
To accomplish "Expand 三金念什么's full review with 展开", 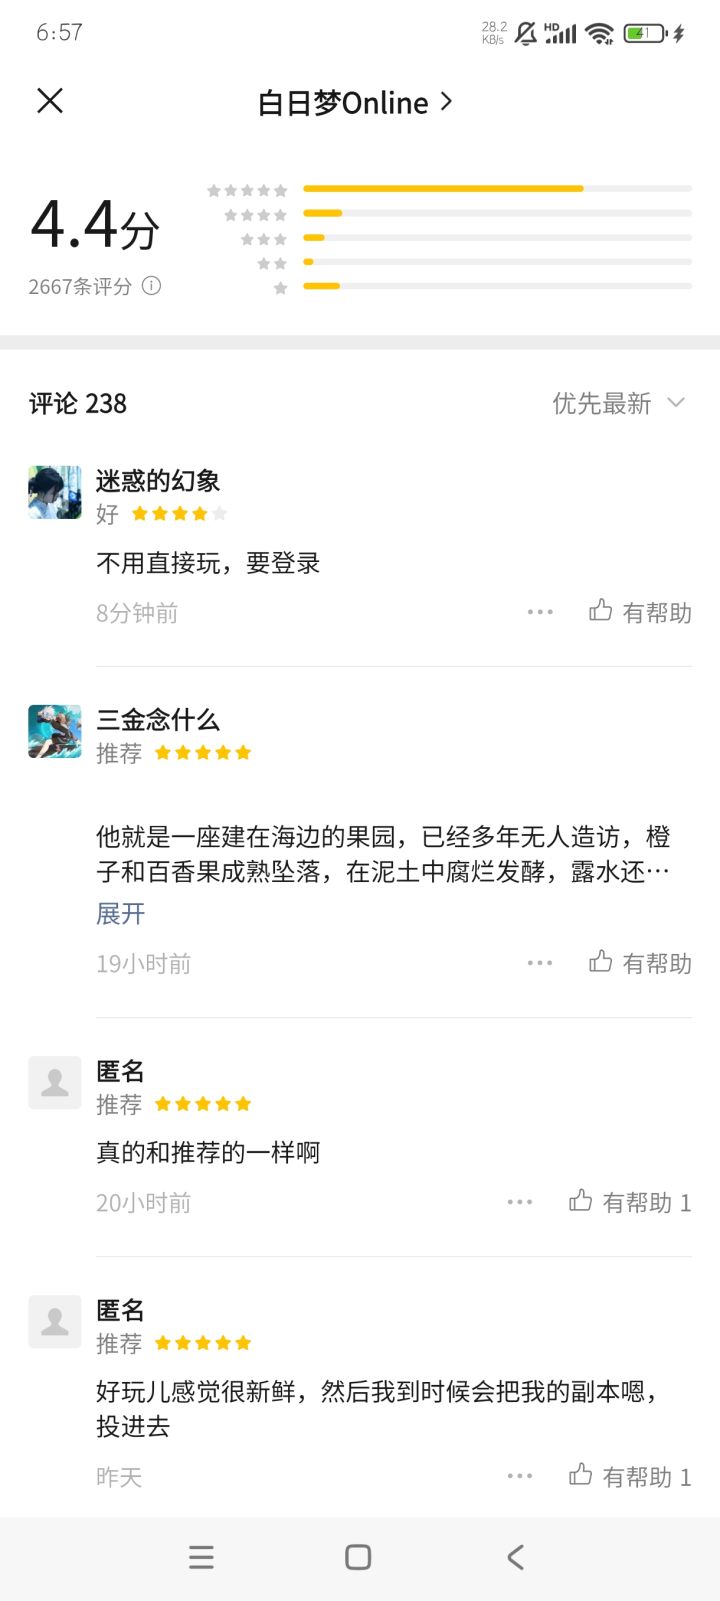I will (121, 913).
